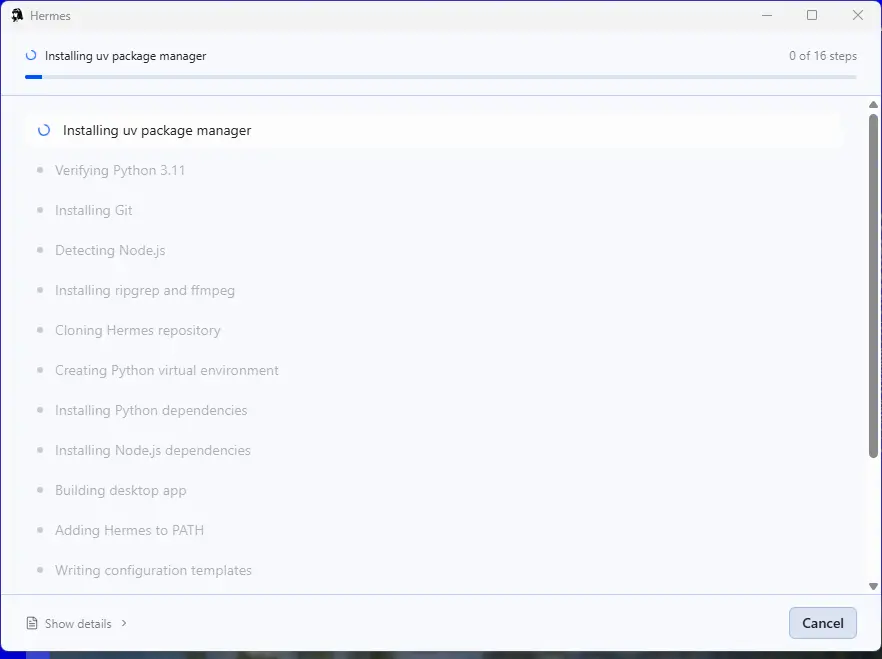Click the scrollbar up arrow
The width and height of the screenshot is (882, 659).
(x=873, y=105)
